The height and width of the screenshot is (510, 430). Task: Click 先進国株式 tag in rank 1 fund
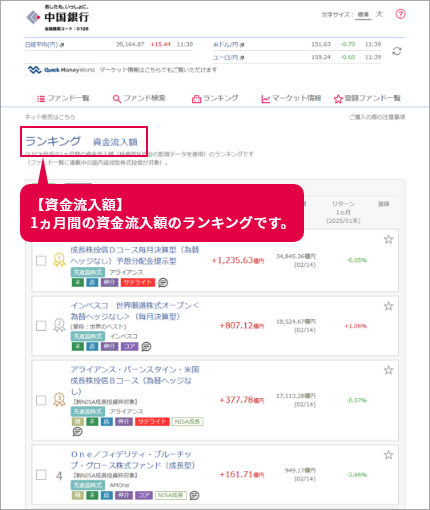(88, 272)
